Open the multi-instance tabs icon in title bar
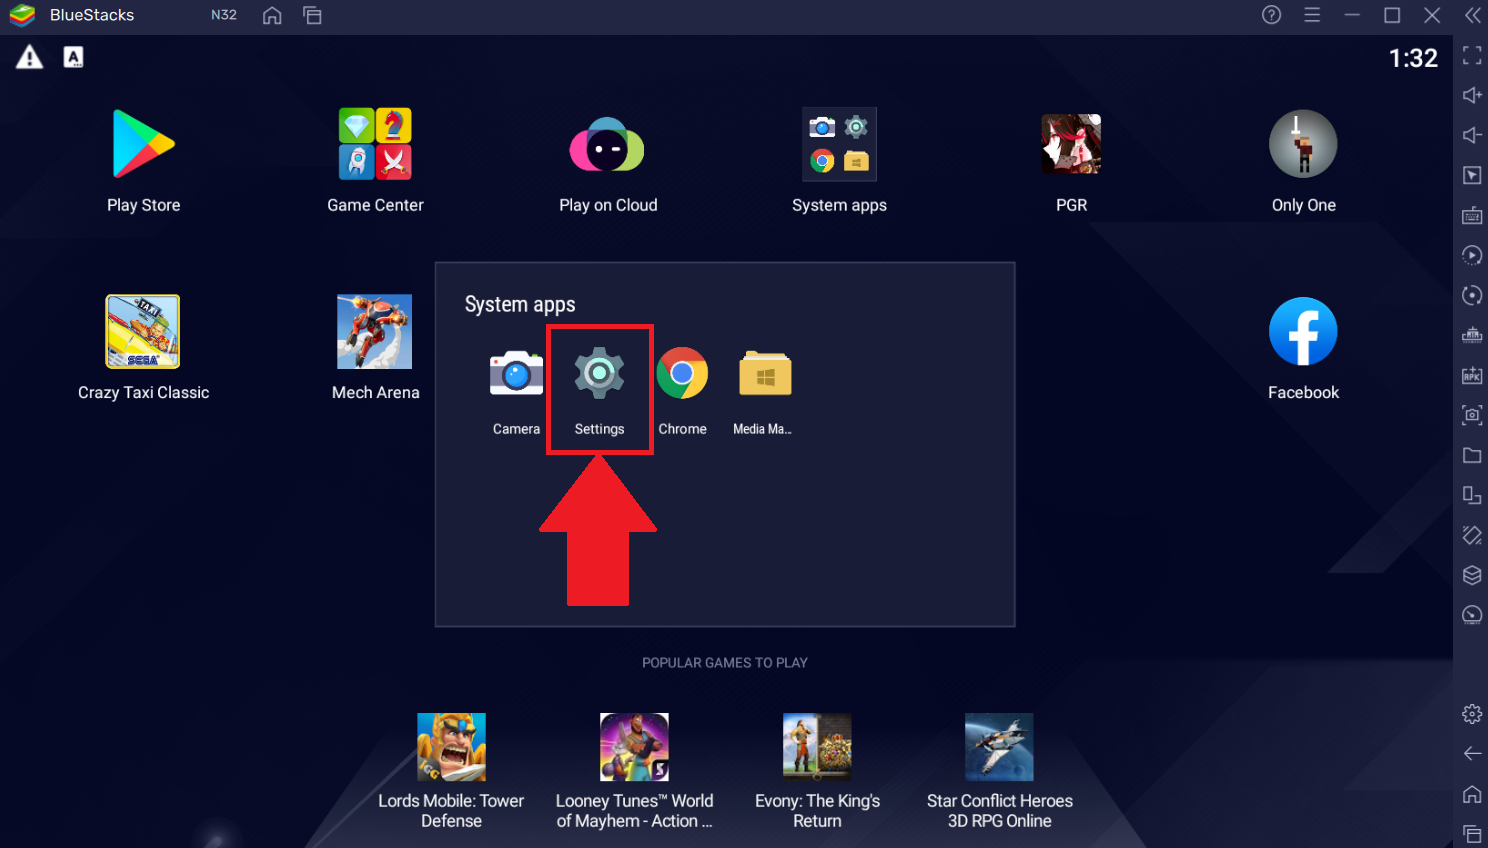This screenshot has height=848, width=1488. [313, 15]
